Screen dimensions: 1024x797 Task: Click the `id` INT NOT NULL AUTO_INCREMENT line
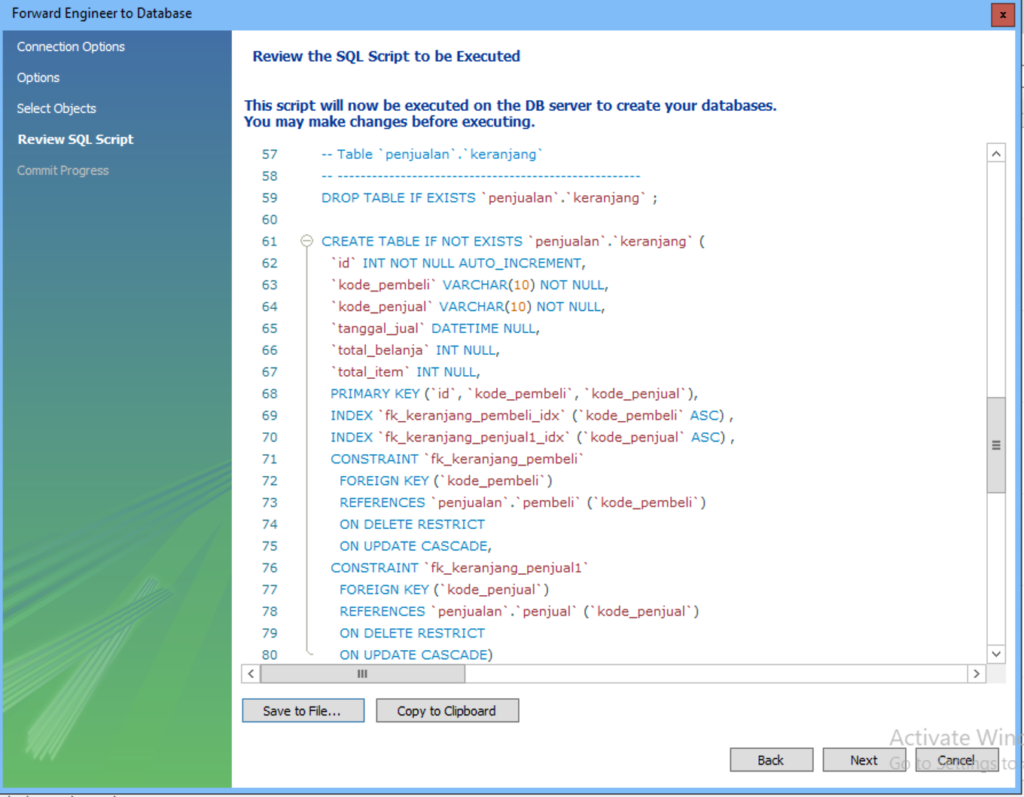tap(458, 263)
